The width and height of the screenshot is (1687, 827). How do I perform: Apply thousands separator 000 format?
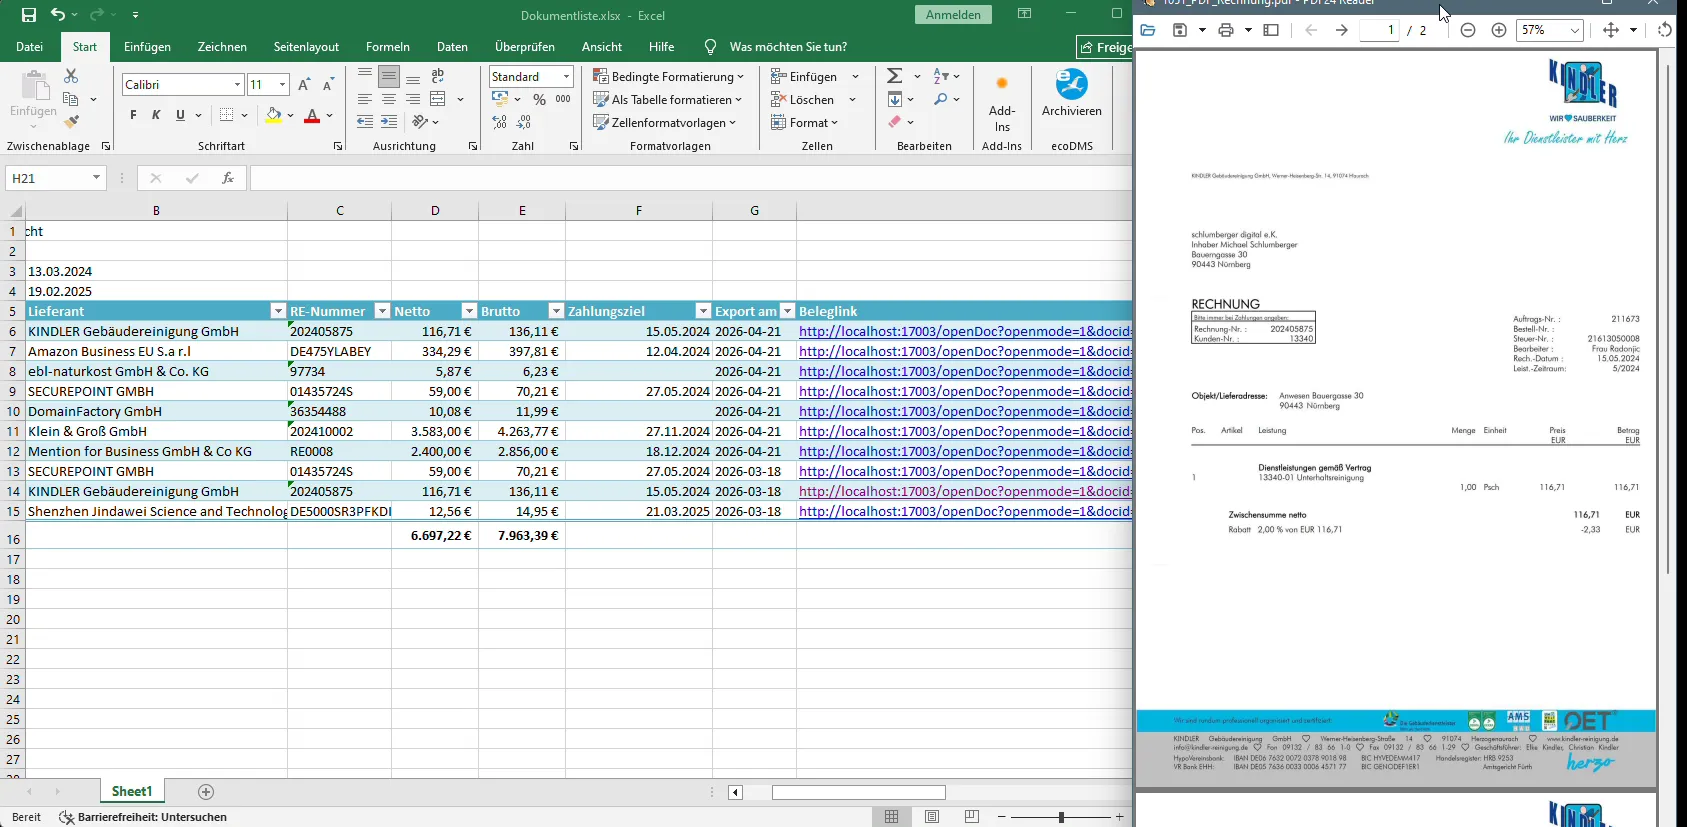coord(563,99)
